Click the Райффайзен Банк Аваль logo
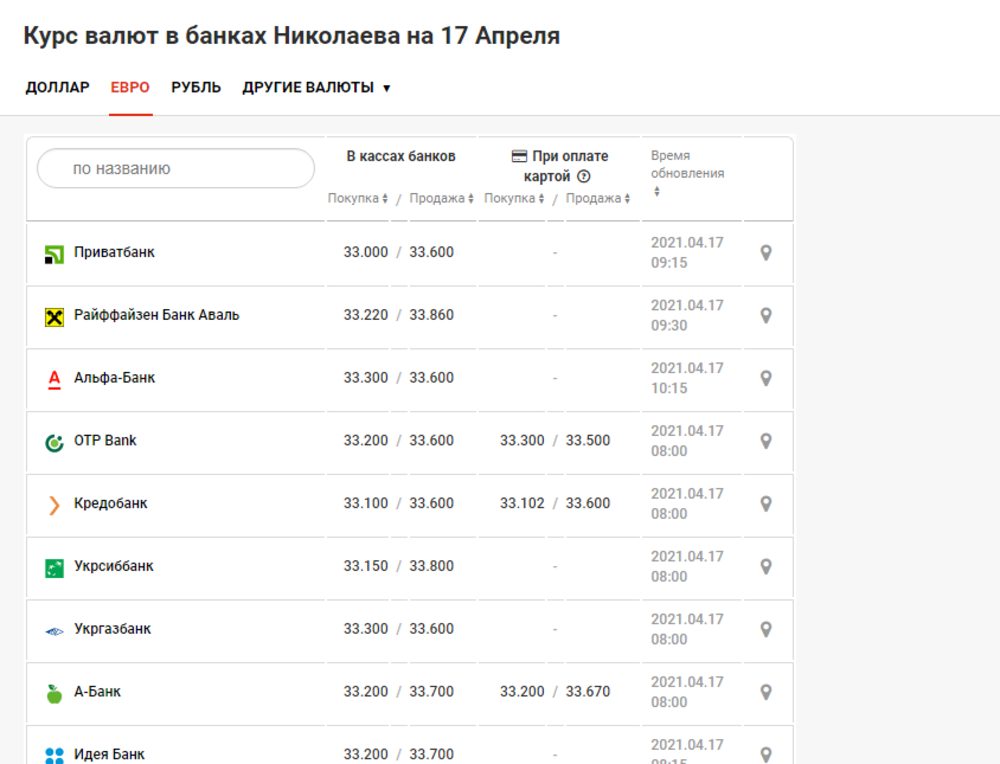This screenshot has width=1000, height=764. coord(54,317)
